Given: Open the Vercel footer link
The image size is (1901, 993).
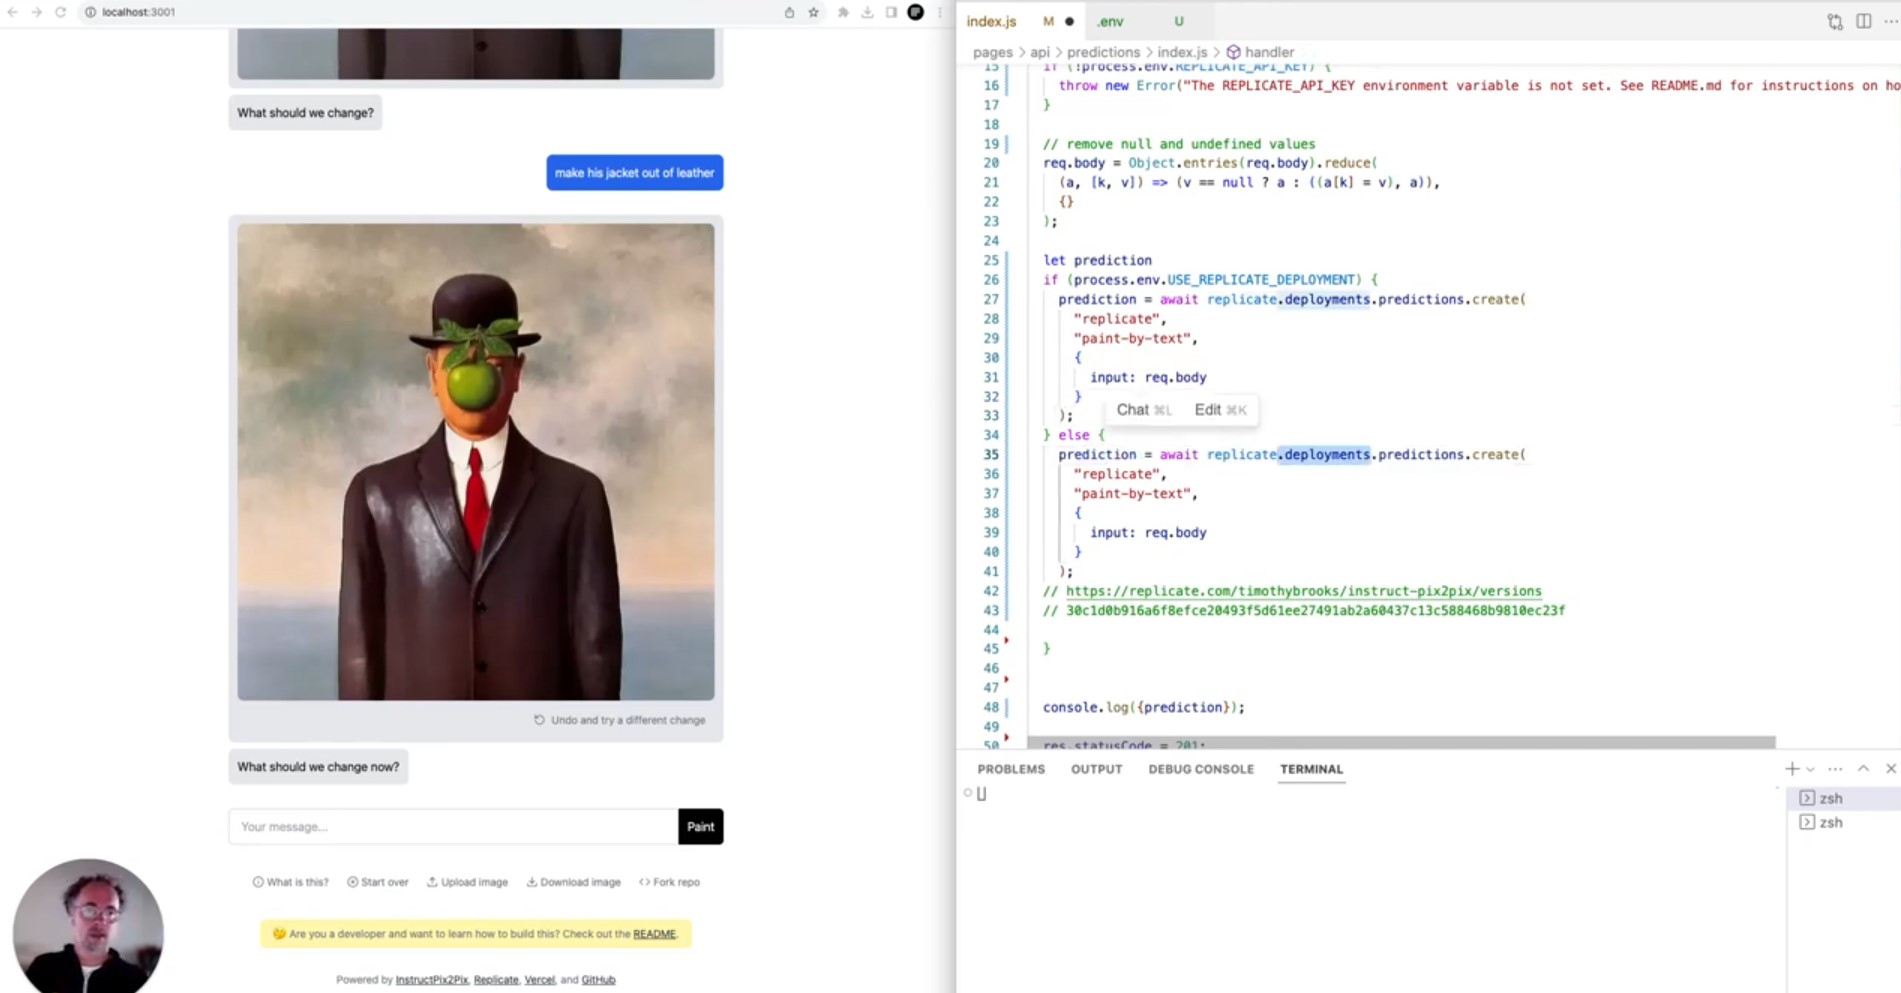Looking at the screenshot, I should pos(539,980).
